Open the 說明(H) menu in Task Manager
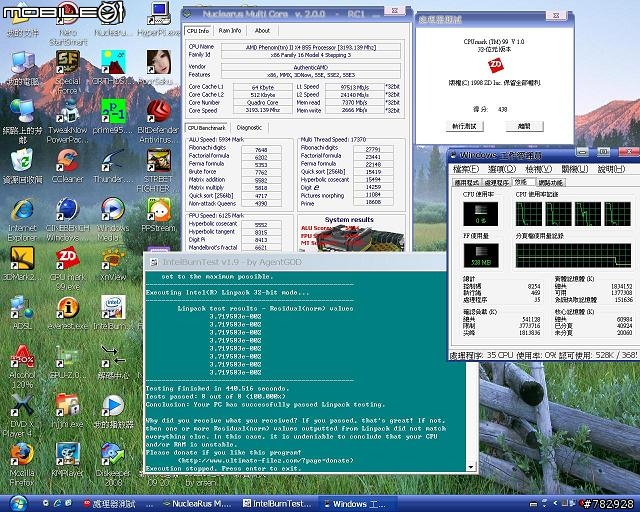 pos(611,169)
